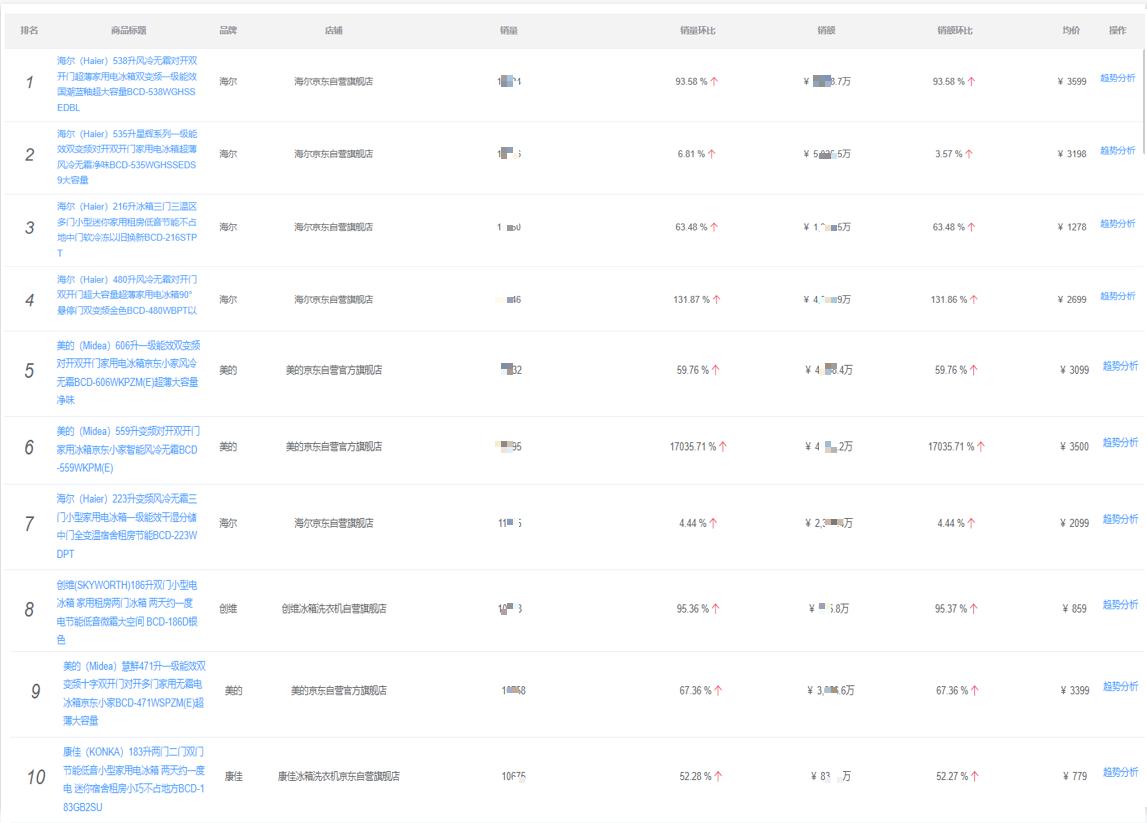This screenshot has height=823, width=1147.
Task: Click 趋势分析 for the ¥3599 row
Action: (x=1118, y=78)
